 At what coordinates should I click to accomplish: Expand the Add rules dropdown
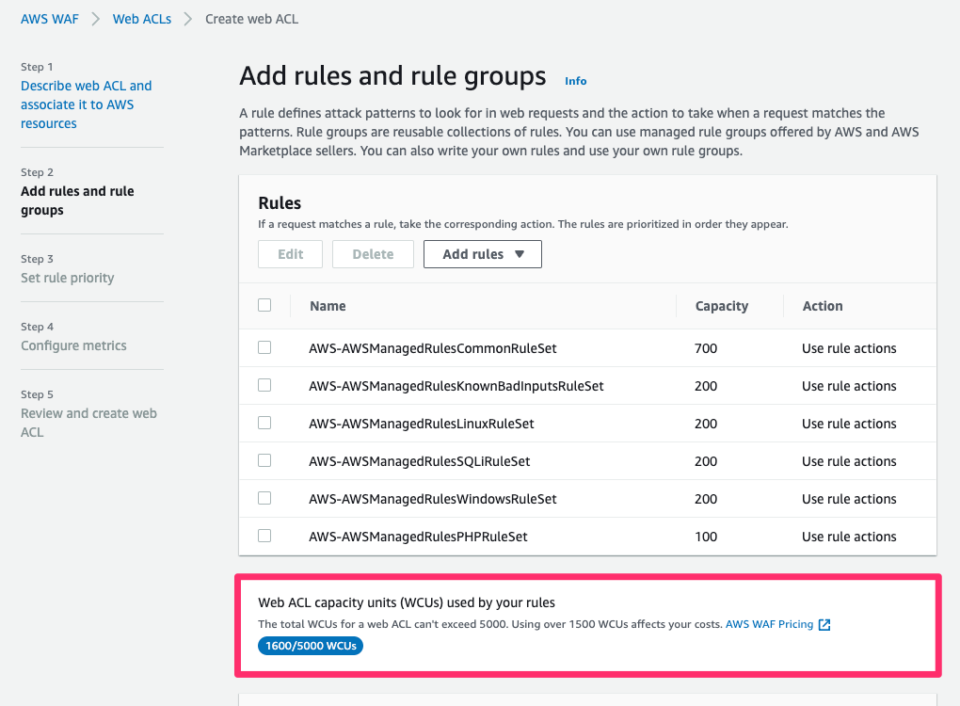[x=482, y=254]
